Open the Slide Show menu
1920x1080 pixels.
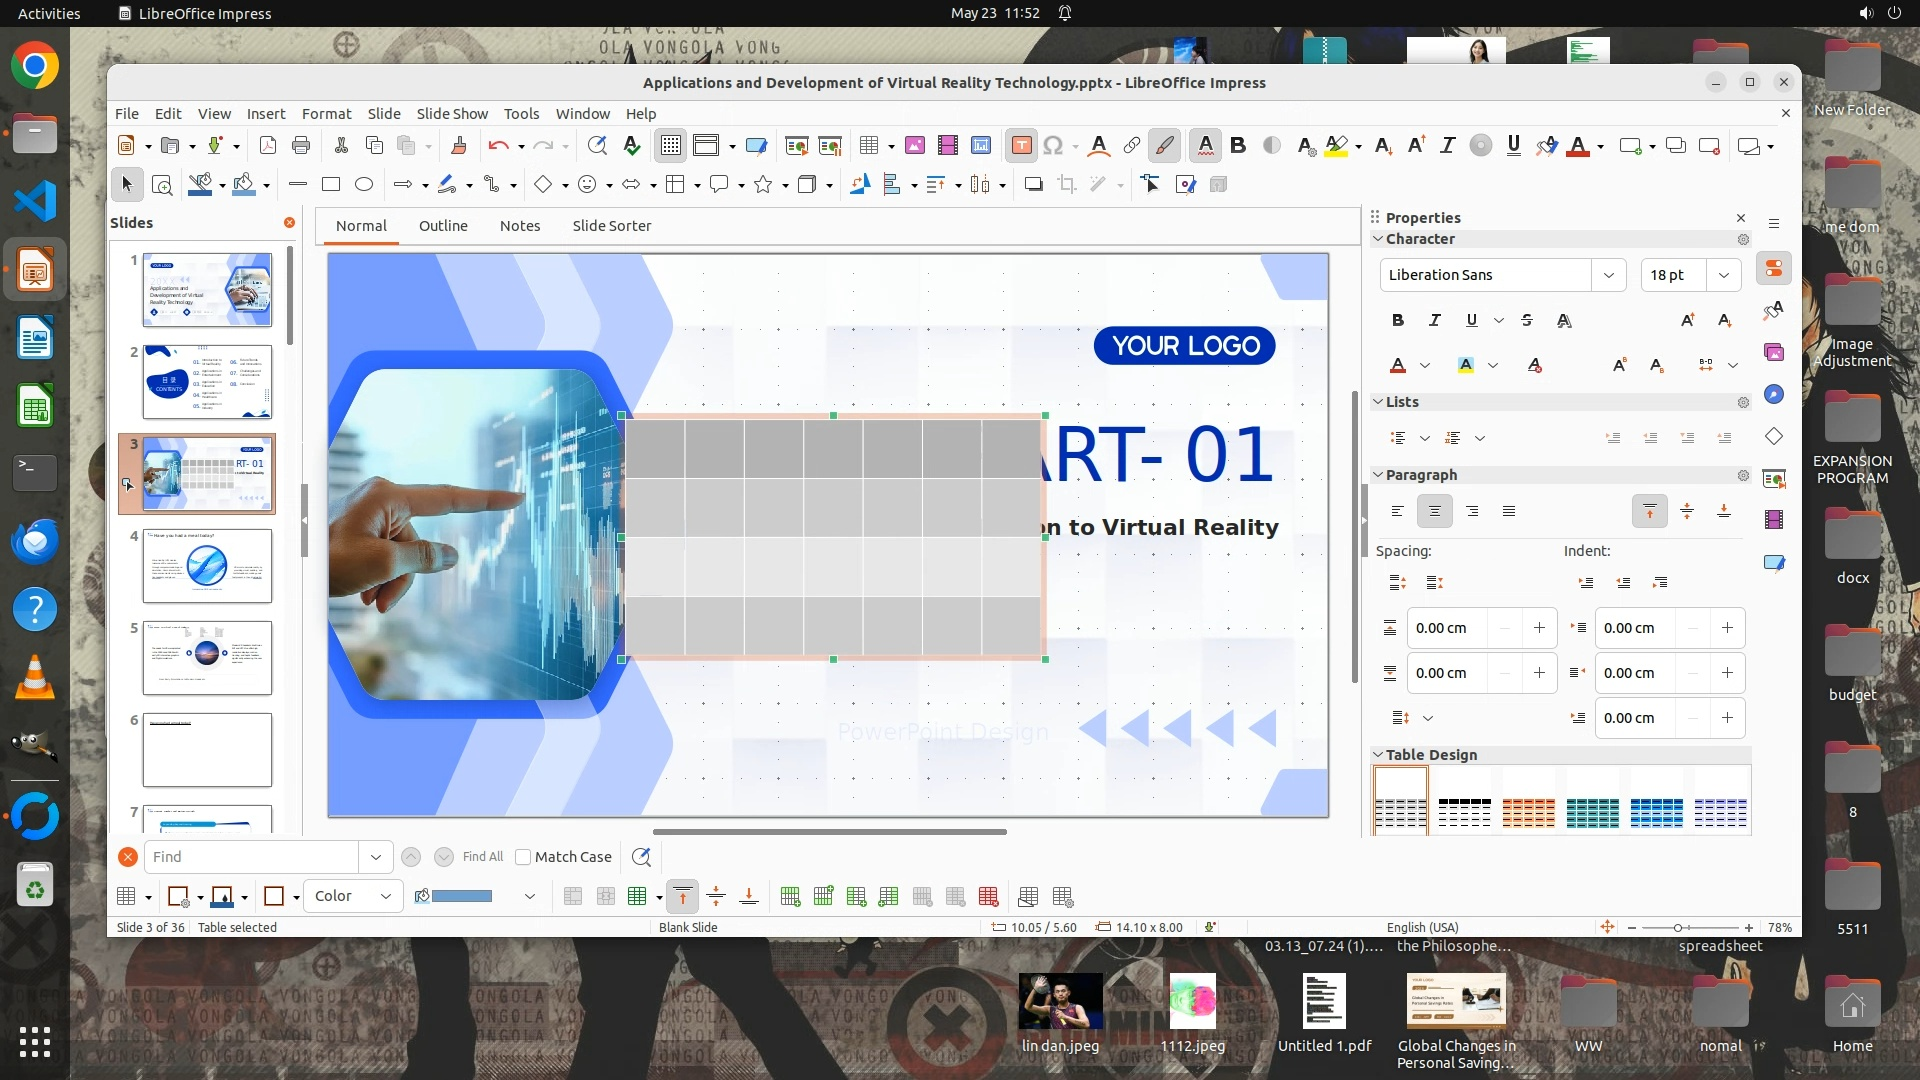452,113
